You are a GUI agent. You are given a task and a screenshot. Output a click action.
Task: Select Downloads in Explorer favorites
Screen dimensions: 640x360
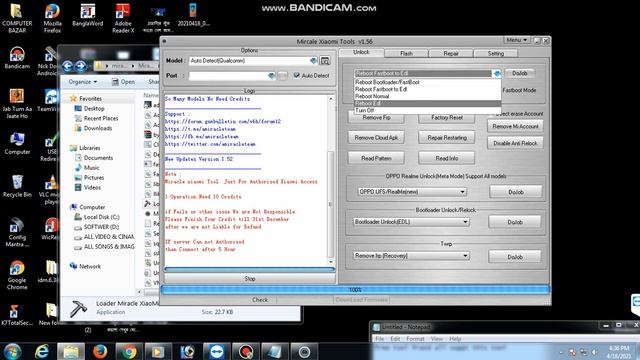click(x=98, y=128)
